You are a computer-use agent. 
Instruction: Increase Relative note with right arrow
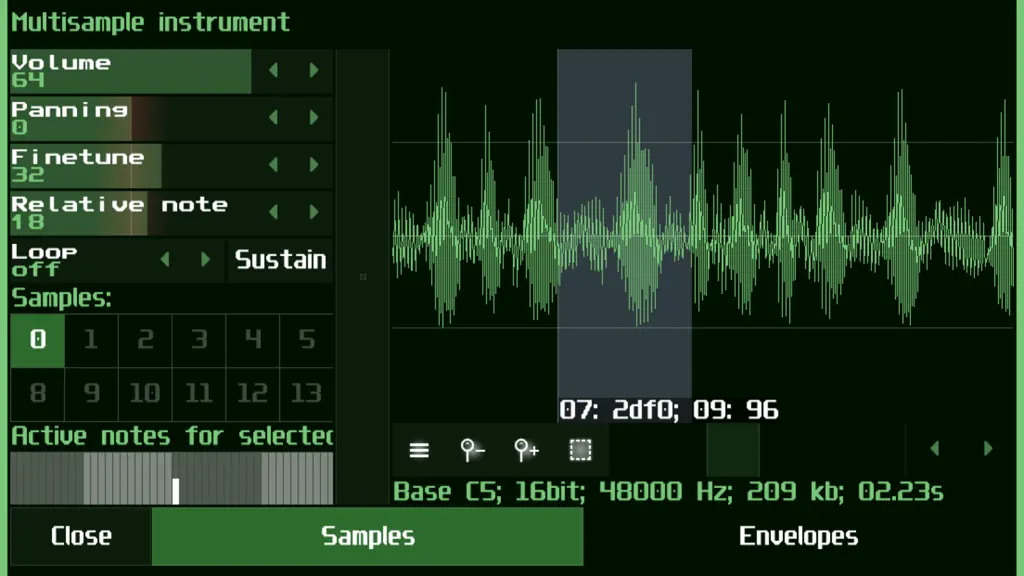pos(314,212)
